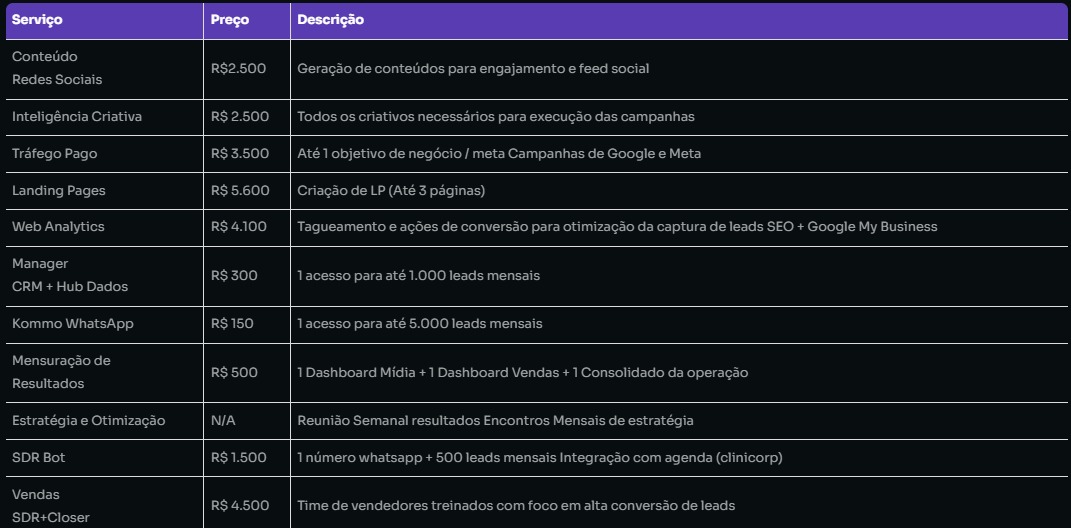Click the Preço column header
This screenshot has width=1071, height=528.
[230, 21]
